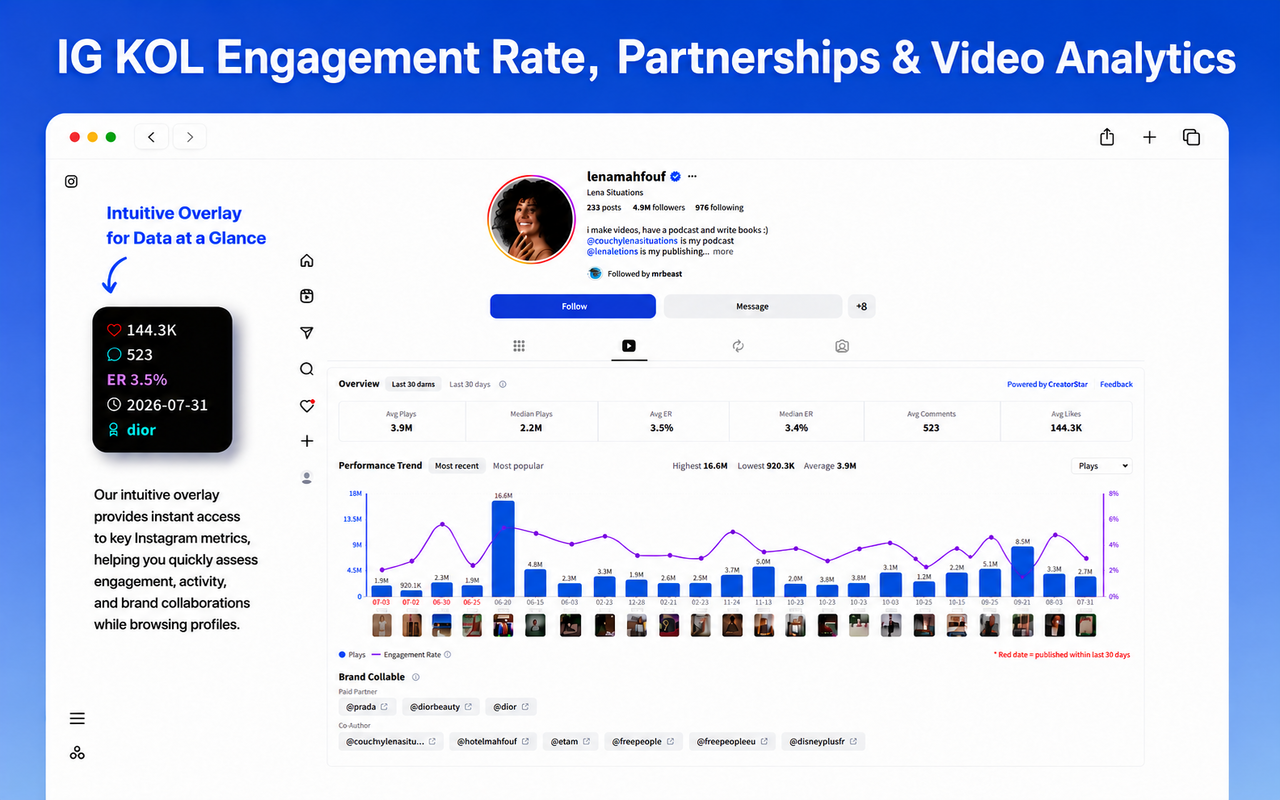Click the +8 button
1280x800 pixels.
click(x=862, y=306)
